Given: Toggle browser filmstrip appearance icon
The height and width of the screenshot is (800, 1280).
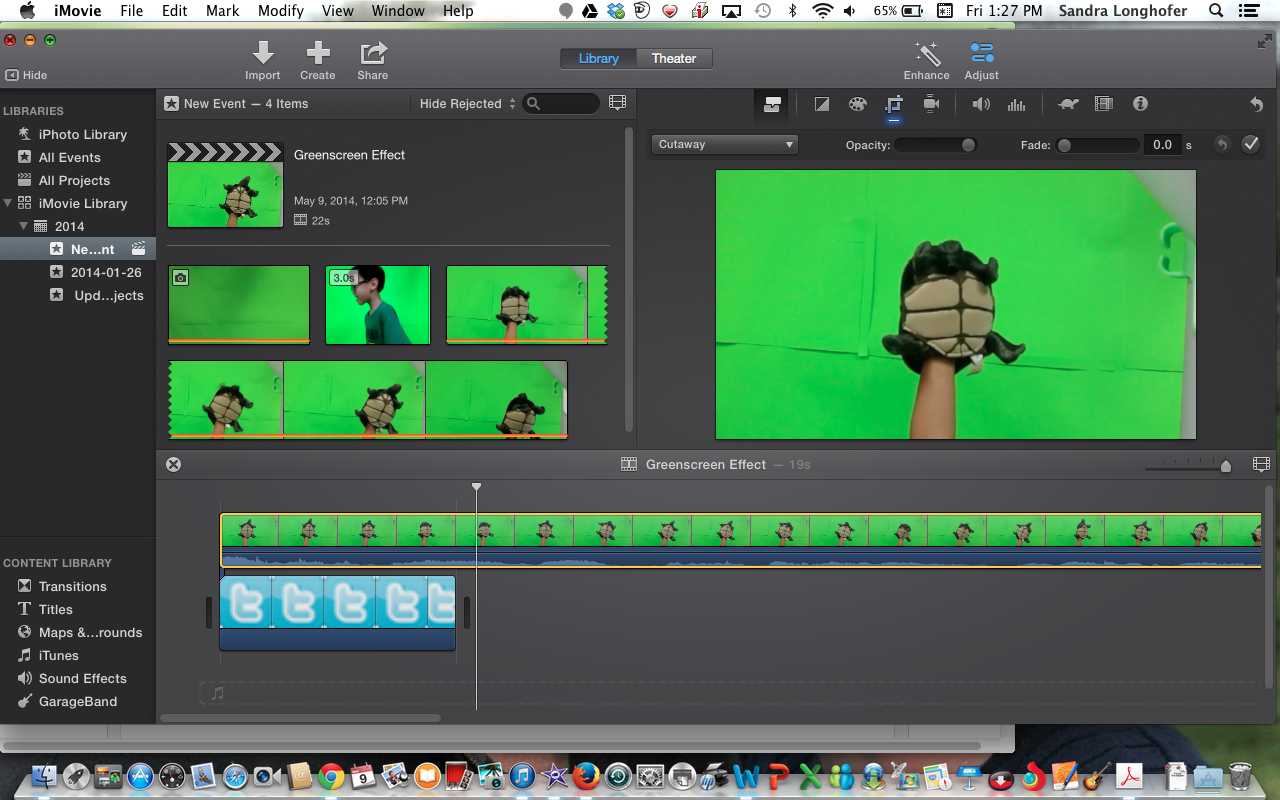Looking at the screenshot, I should [x=617, y=103].
